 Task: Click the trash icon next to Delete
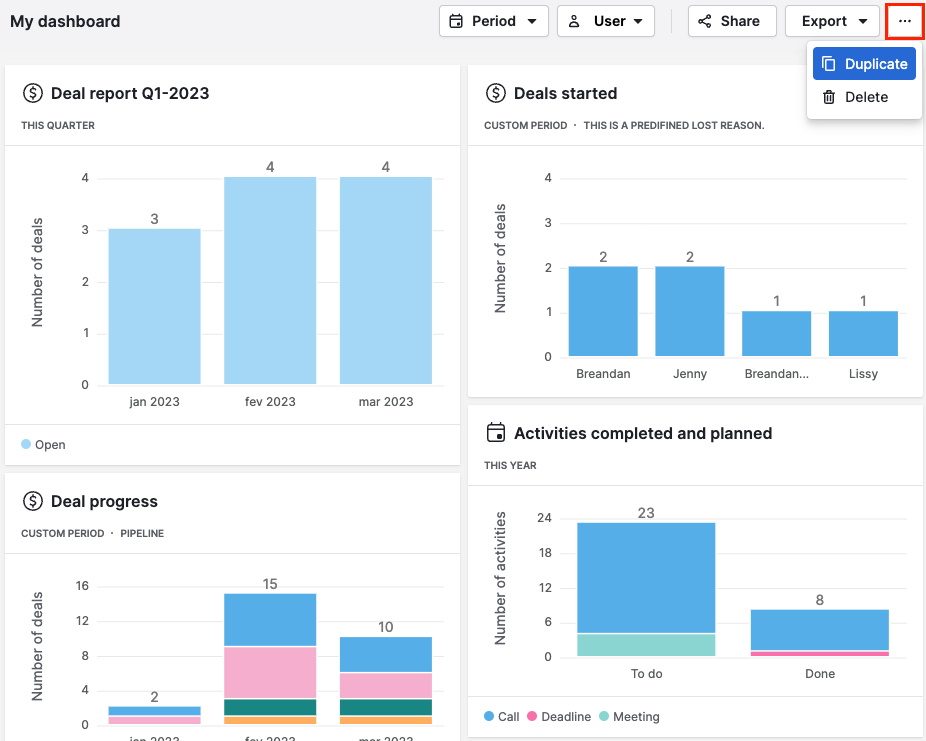point(828,97)
